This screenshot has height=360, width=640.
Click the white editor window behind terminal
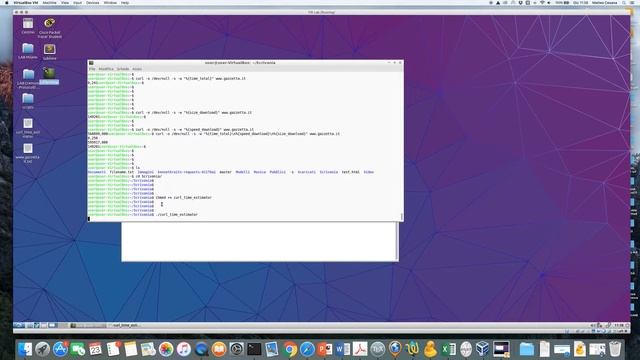pyautogui.click(x=260, y=241)
